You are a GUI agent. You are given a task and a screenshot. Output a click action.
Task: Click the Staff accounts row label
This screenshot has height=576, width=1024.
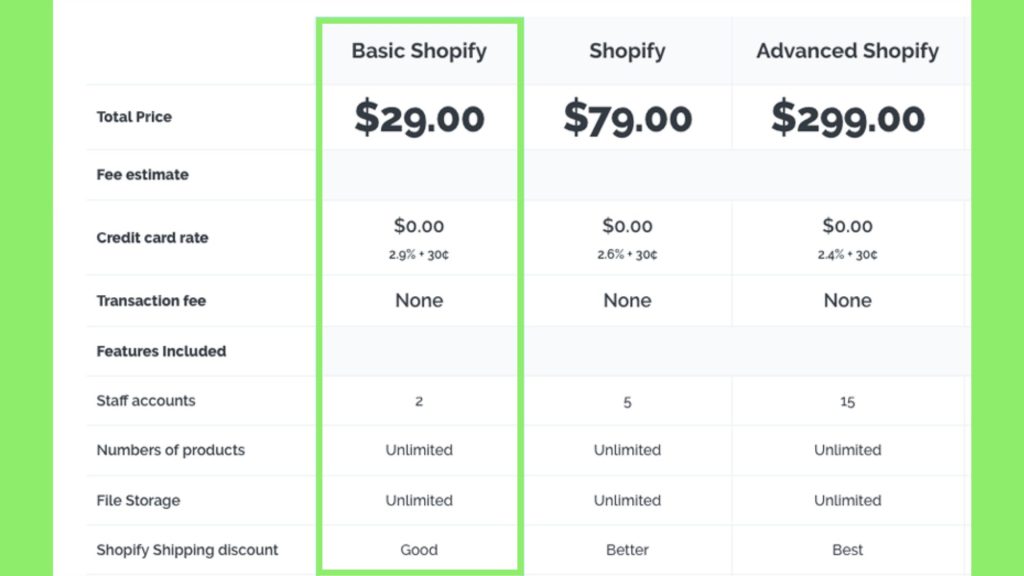[x=146, y=401]
